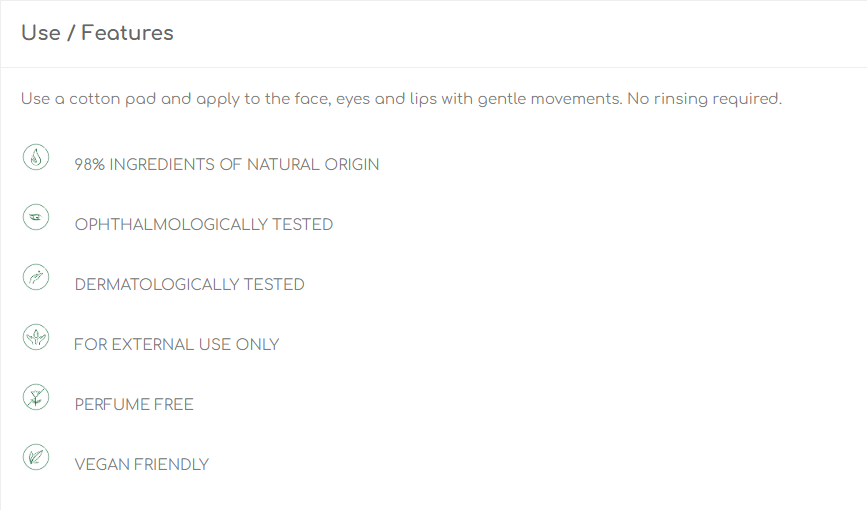867x510 pixels.
Task: Click the 'gentle movements' phrase in the instructions
Action: tap(550, 99)
